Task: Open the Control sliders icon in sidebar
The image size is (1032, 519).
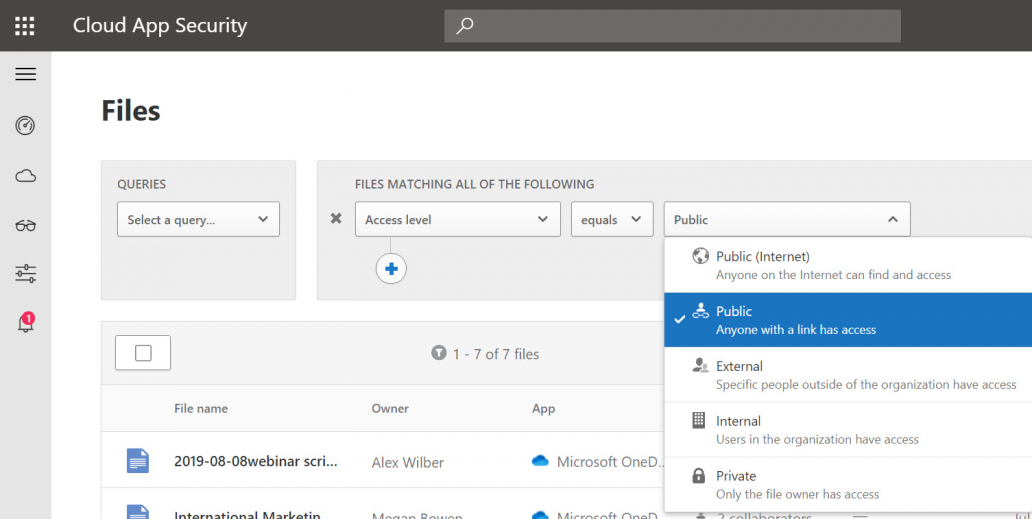Action: [25, 273]
